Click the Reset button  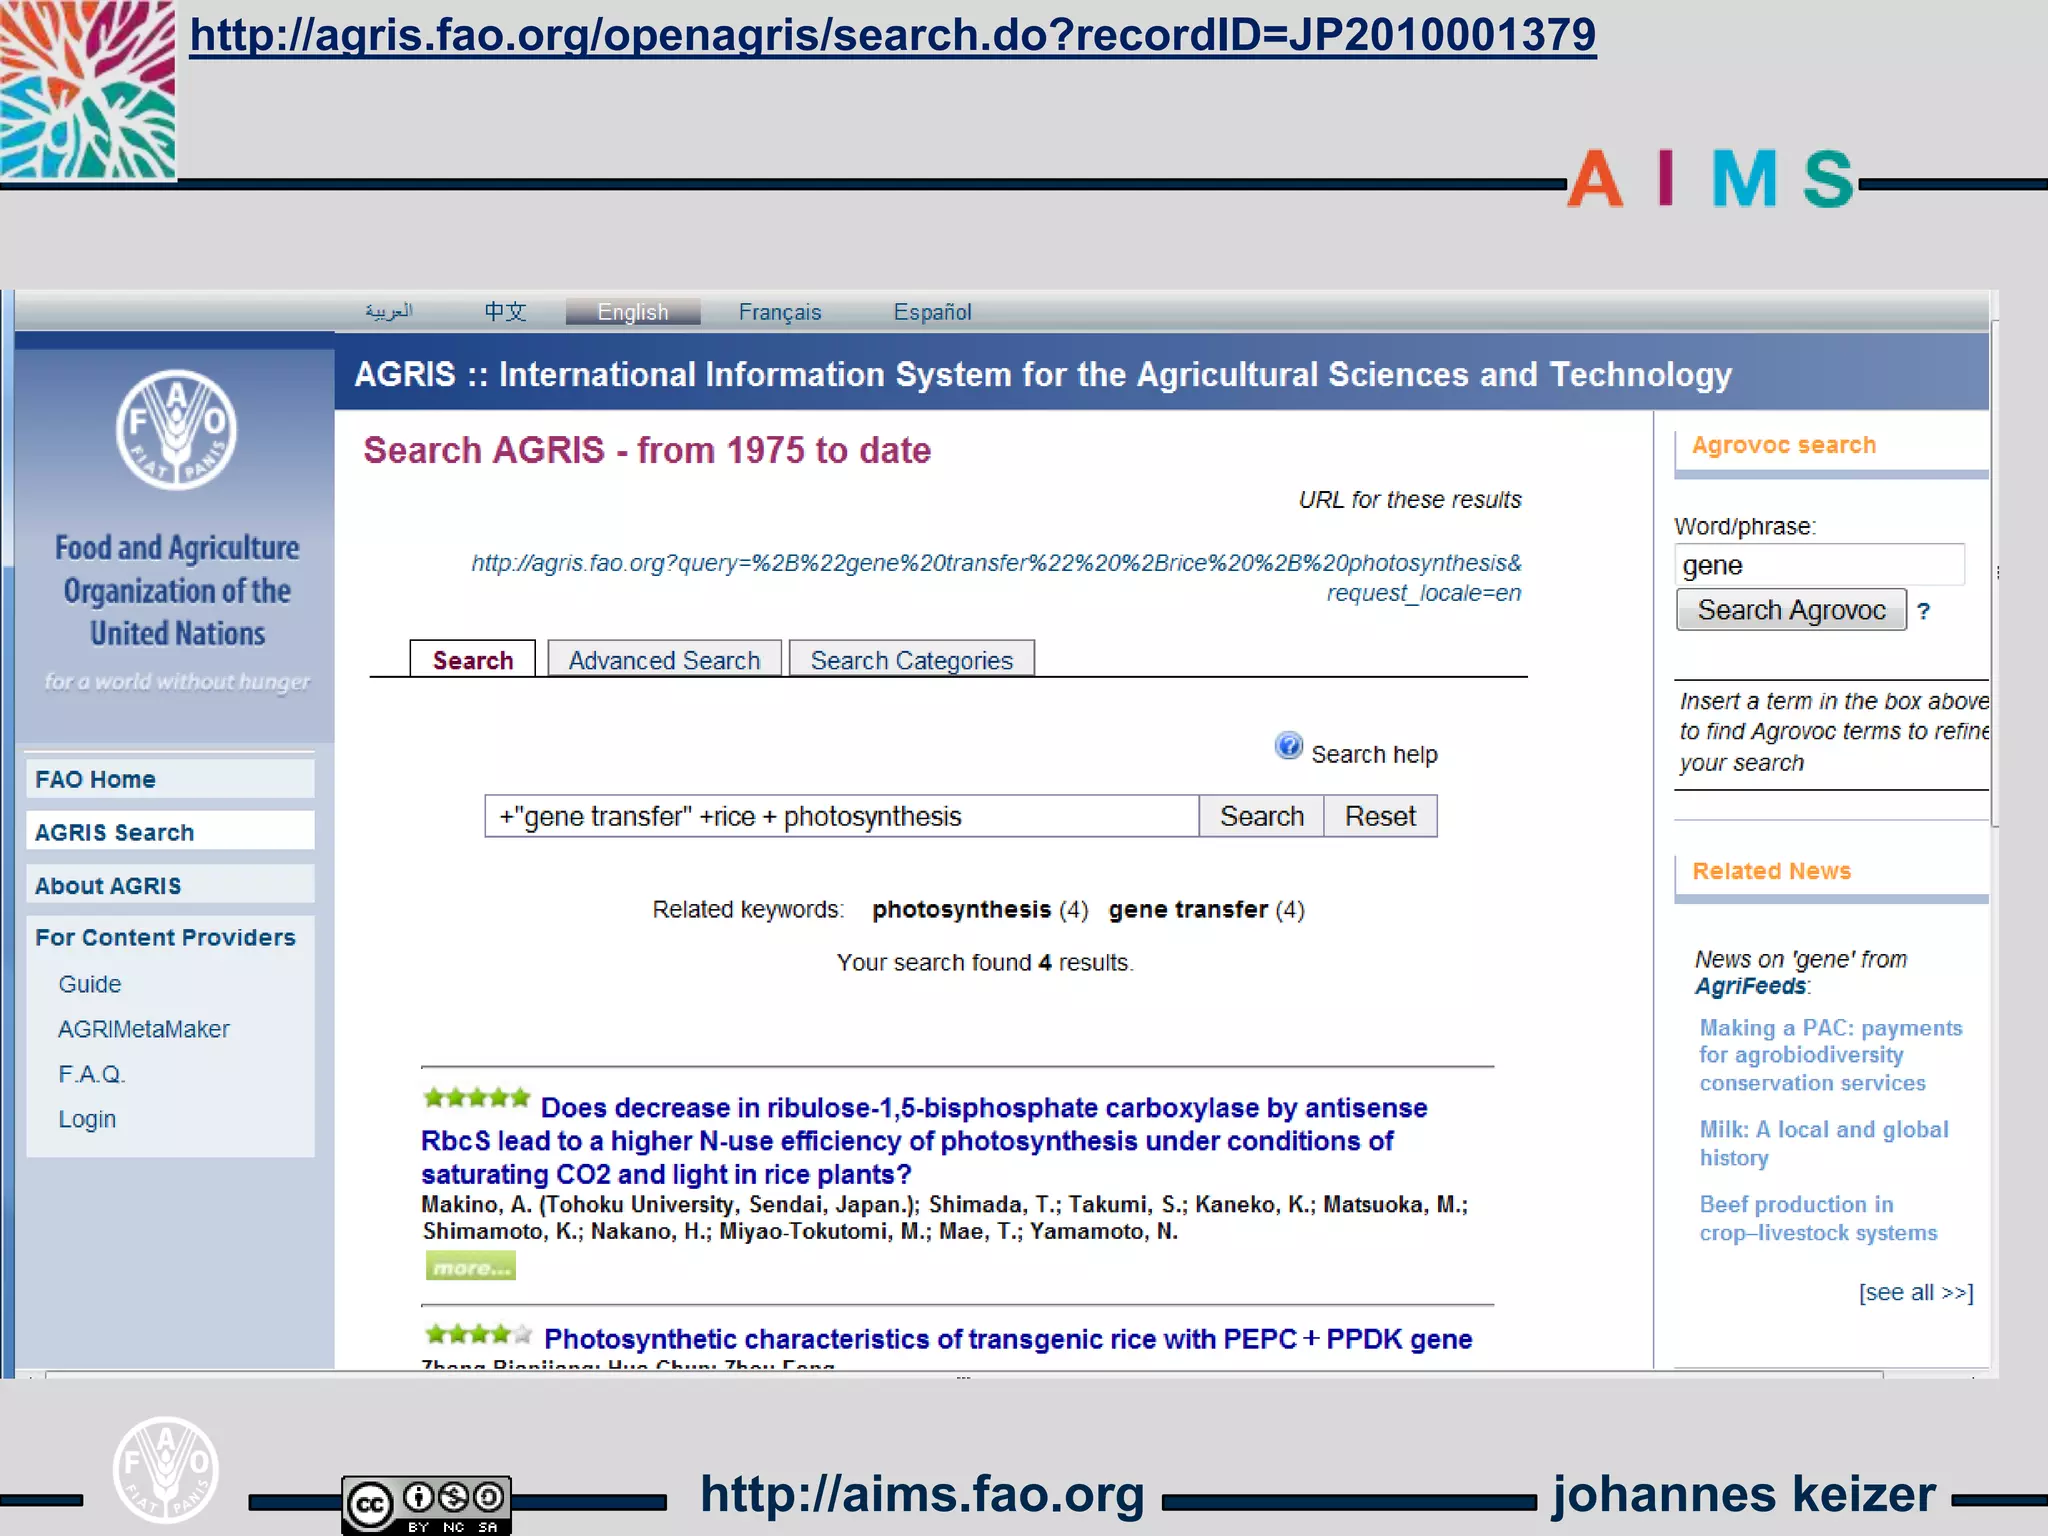(x=1380, y=816)
